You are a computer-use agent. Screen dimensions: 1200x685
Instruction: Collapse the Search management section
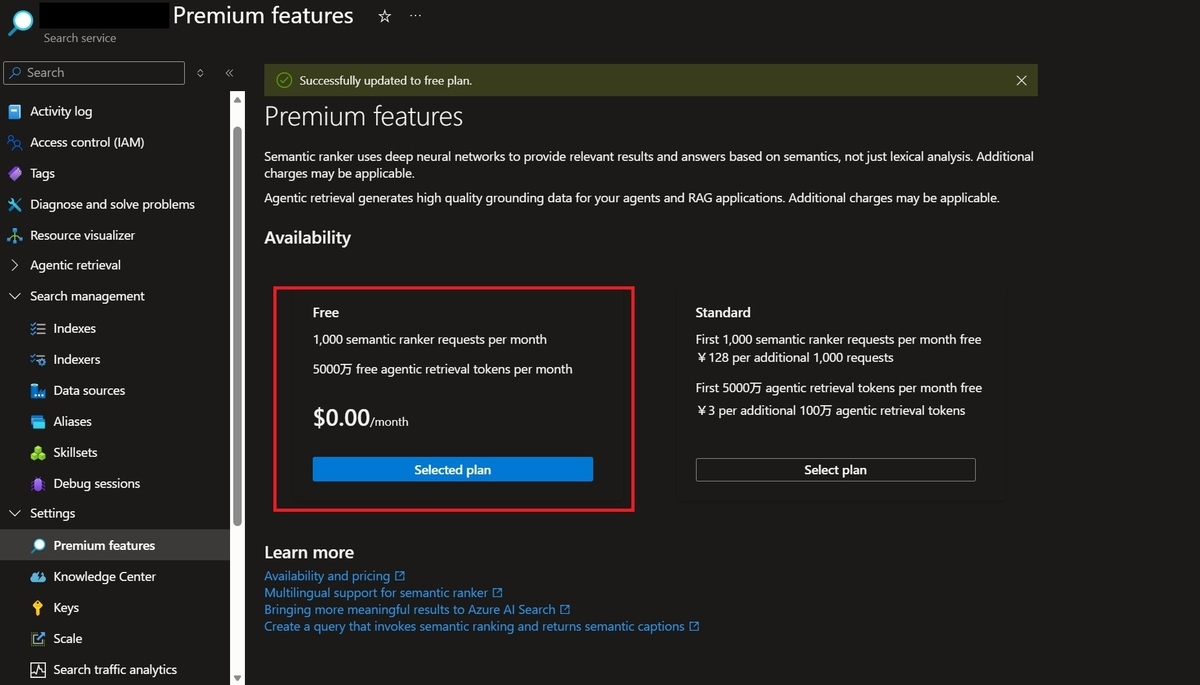[14, 297]
